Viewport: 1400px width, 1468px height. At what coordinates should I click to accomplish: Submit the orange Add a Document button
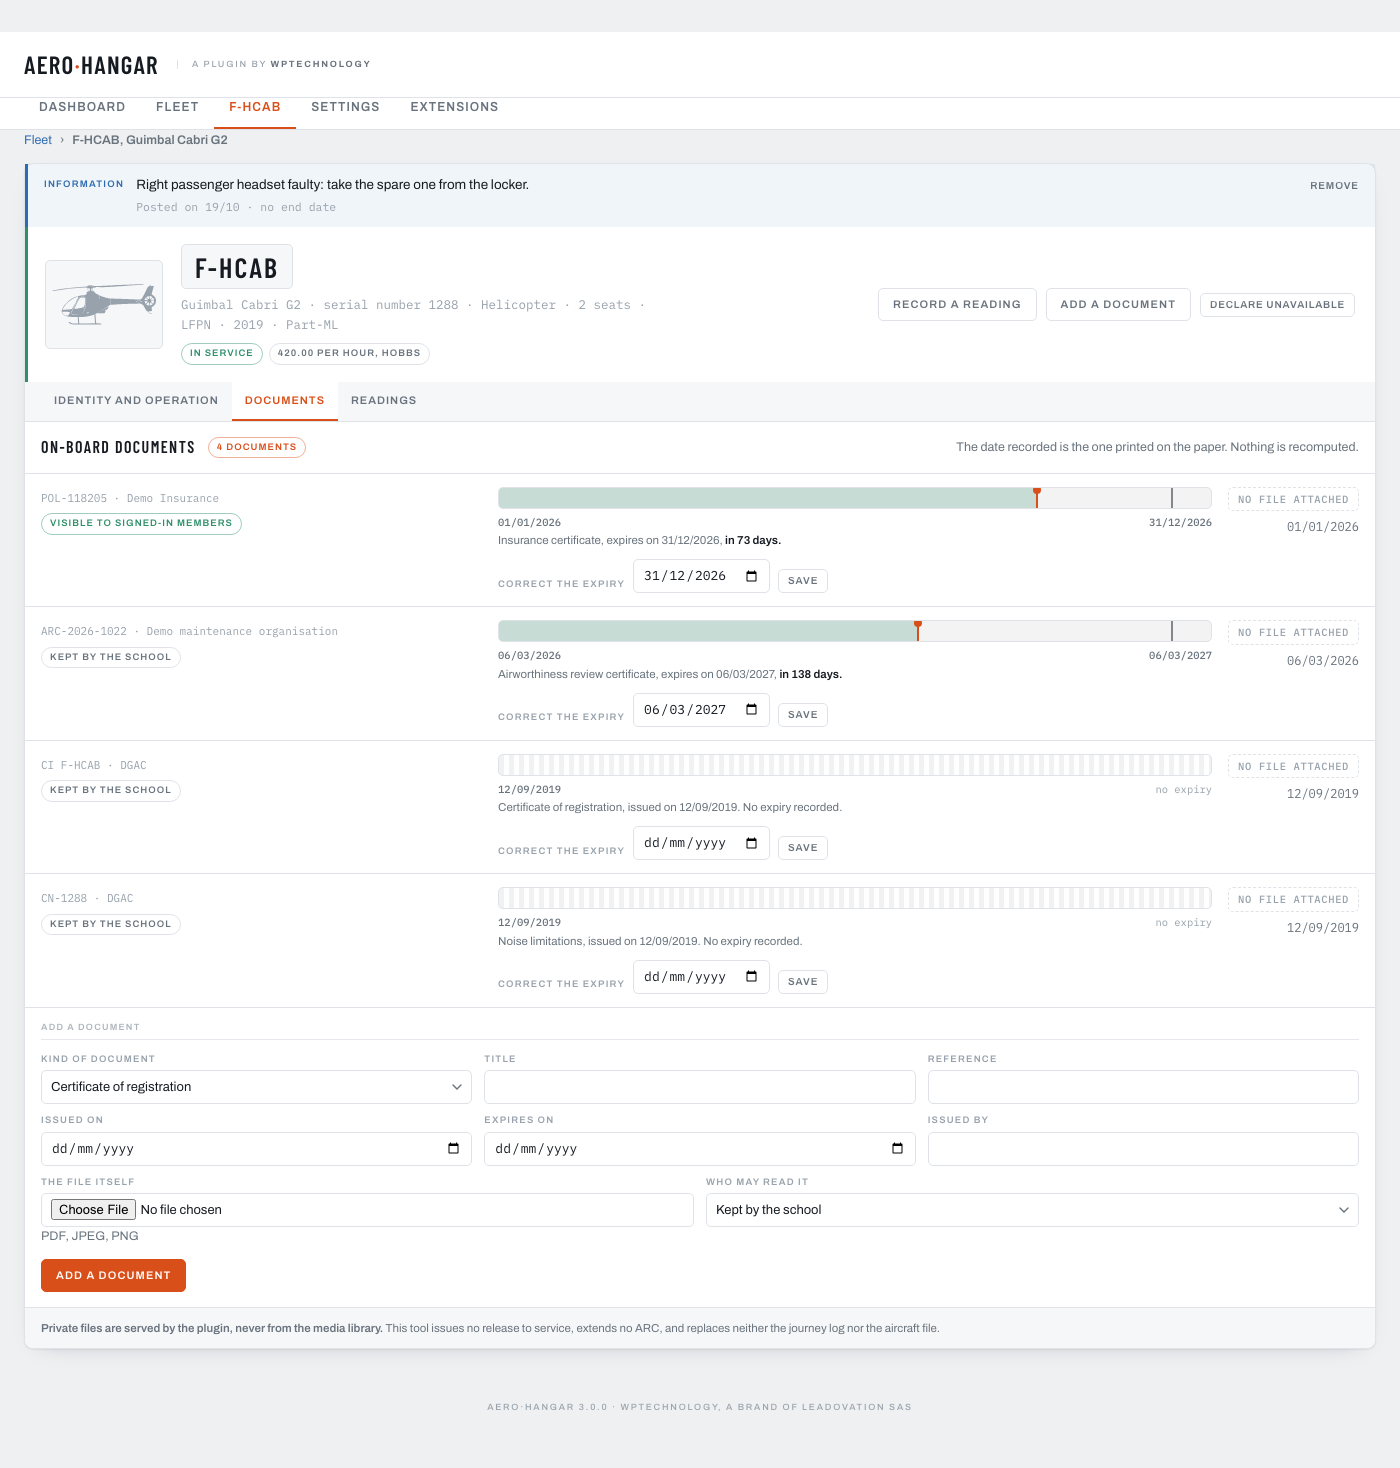[113, 1276]
